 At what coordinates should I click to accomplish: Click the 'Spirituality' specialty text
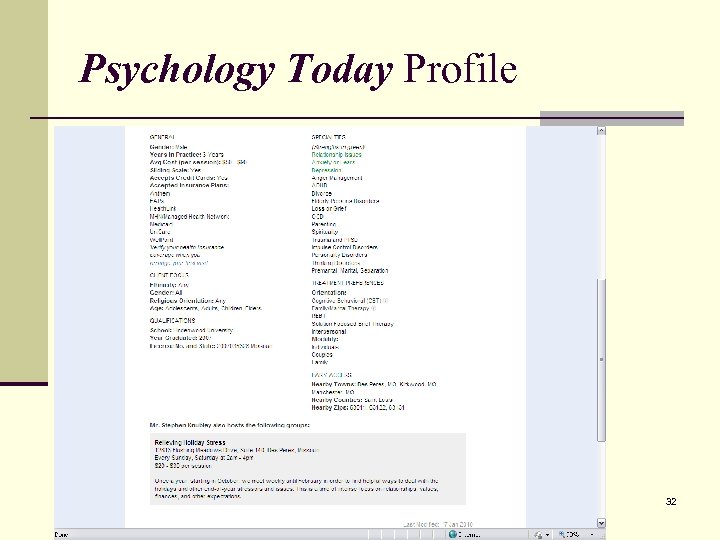point(325,232)
